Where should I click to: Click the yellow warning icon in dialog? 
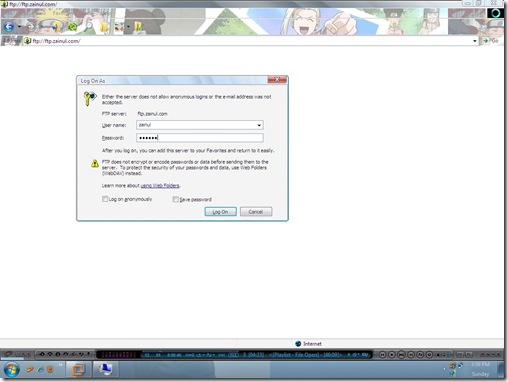coord(95,163)
